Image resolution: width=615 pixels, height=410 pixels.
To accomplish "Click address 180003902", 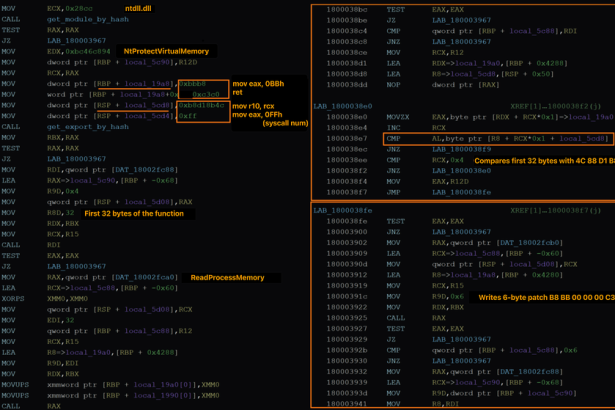I will pos(347,243).
